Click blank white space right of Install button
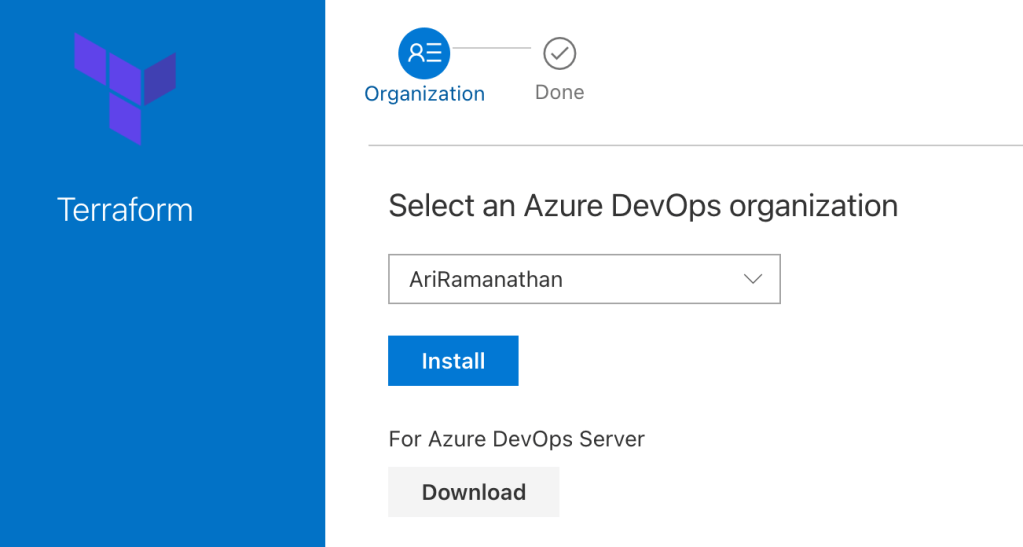The image size is (1023, 547). (750, 361)
